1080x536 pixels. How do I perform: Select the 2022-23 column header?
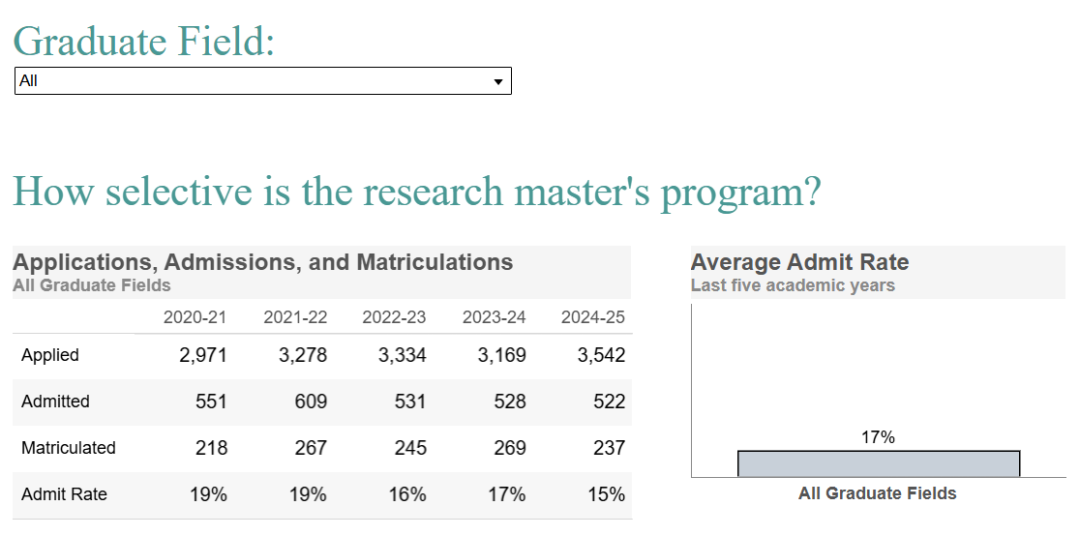(x=394, y=317)
